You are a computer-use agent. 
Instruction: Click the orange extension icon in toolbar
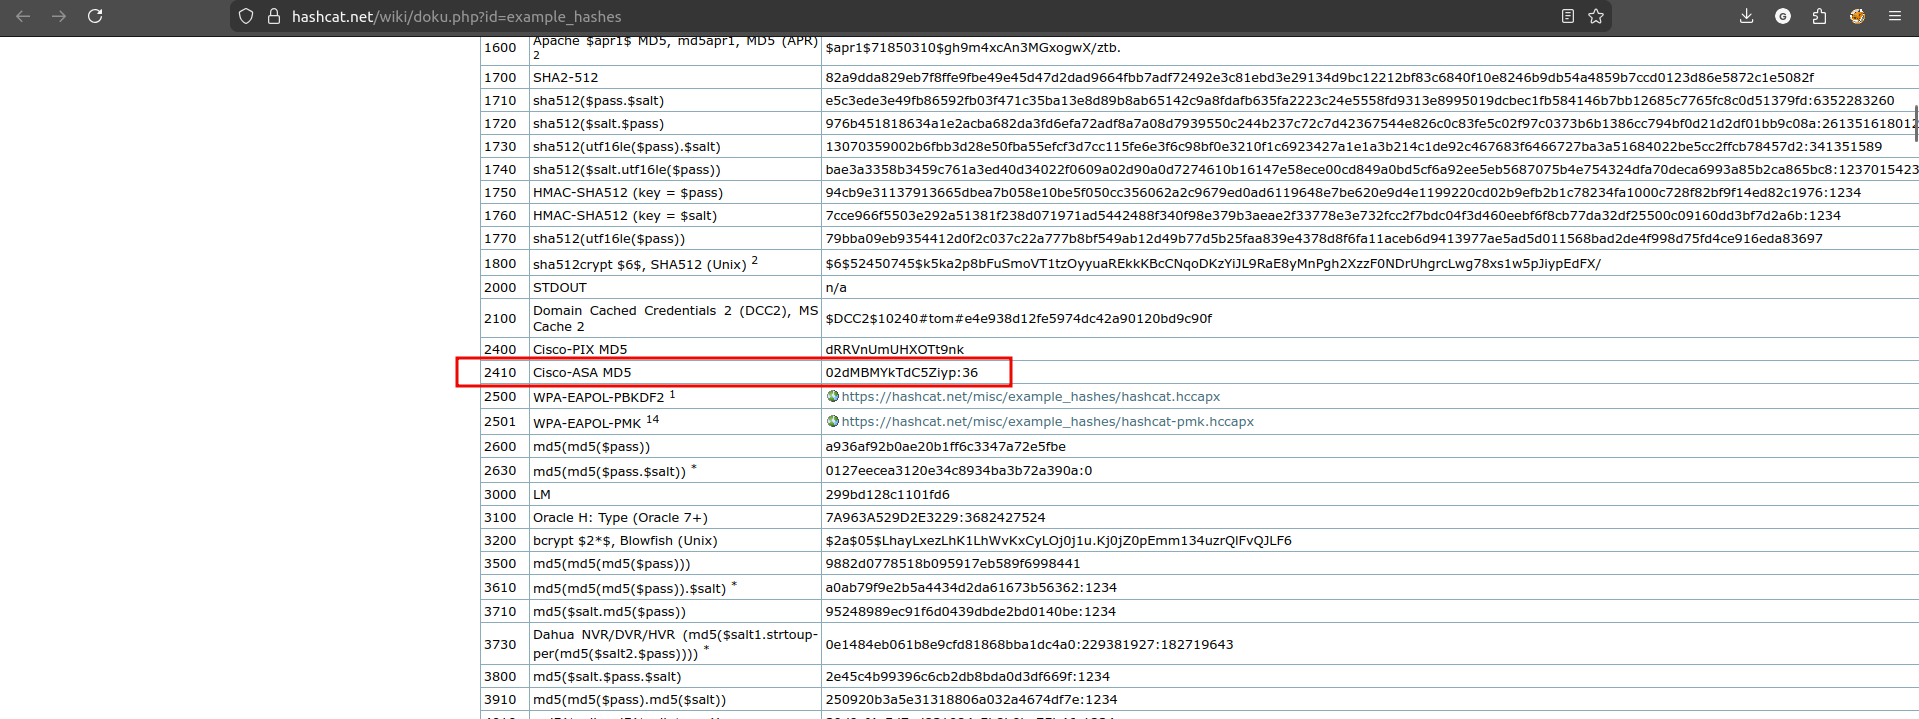point(1857,16)
